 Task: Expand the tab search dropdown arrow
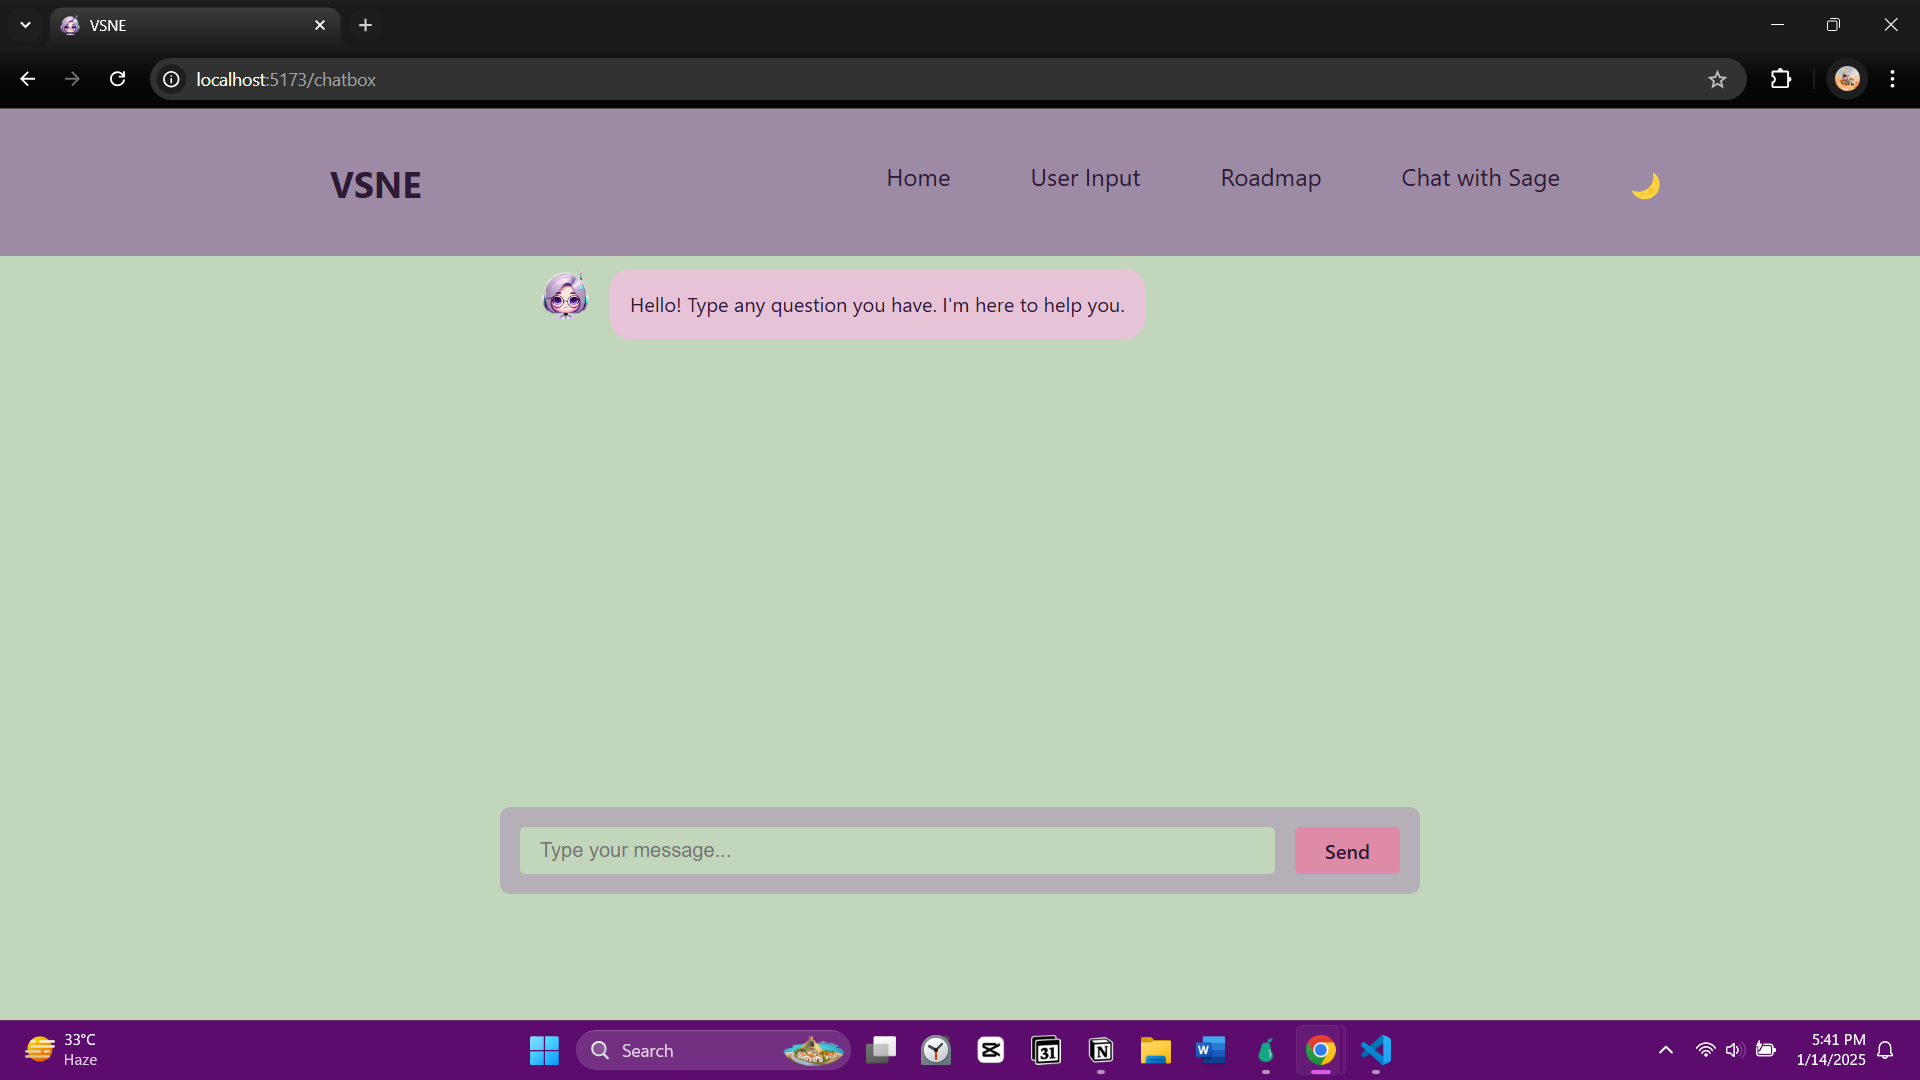[x=25, y=25]
